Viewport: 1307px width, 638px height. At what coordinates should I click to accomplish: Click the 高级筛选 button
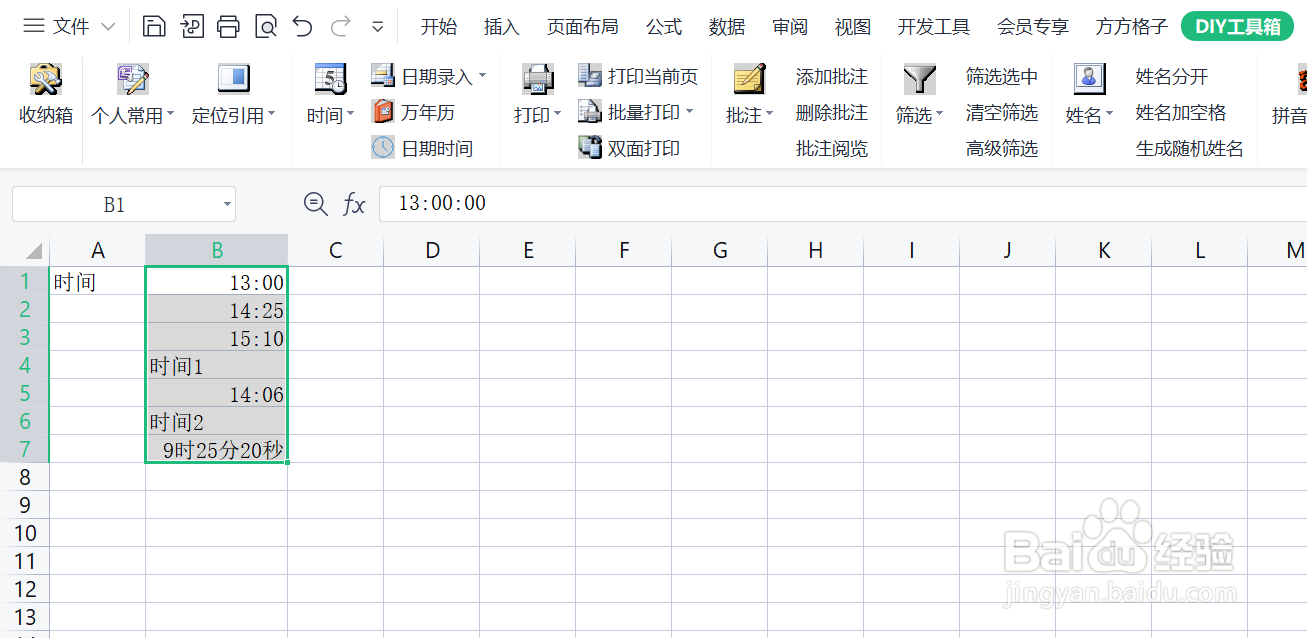tap(1002, 148)
